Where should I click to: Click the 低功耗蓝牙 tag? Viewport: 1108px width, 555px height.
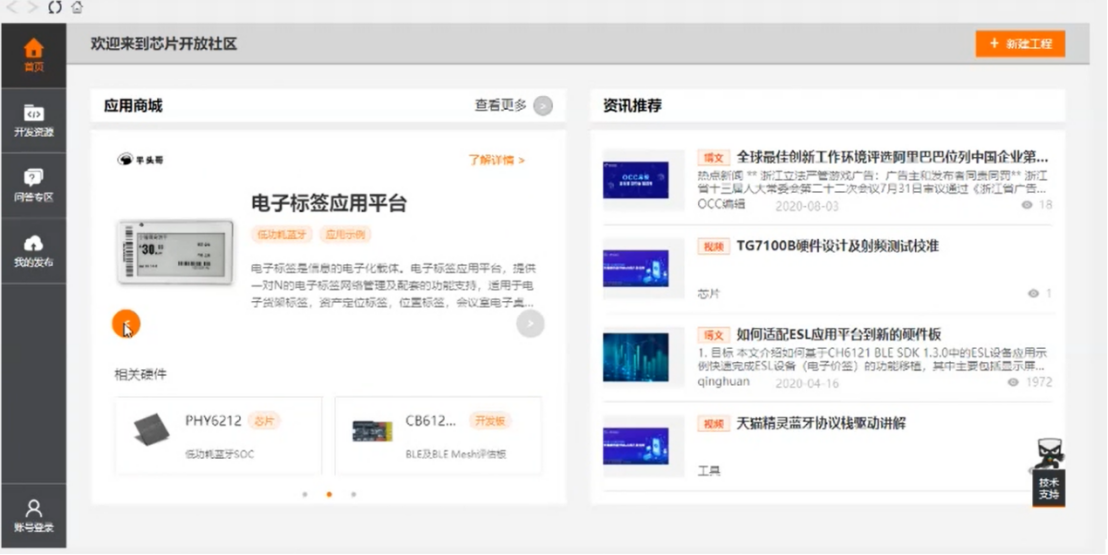click(281, 235)
